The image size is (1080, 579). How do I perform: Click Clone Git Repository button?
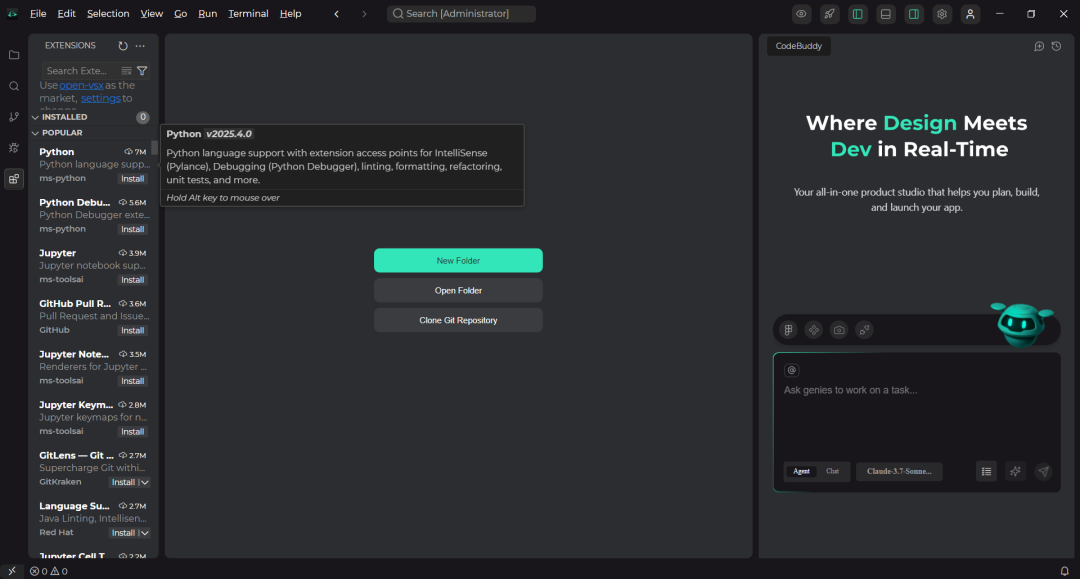coord(458,320)
